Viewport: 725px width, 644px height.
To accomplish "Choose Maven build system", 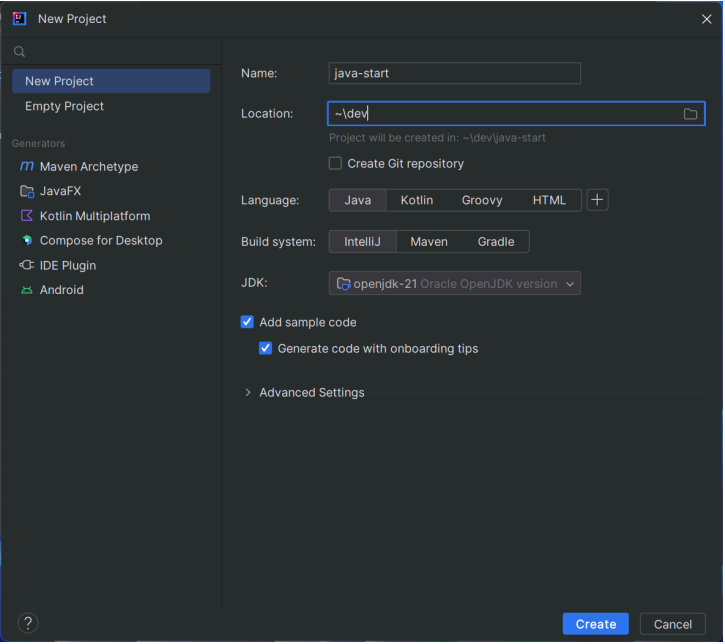I will pyautogui.click(x=429, y=242).
